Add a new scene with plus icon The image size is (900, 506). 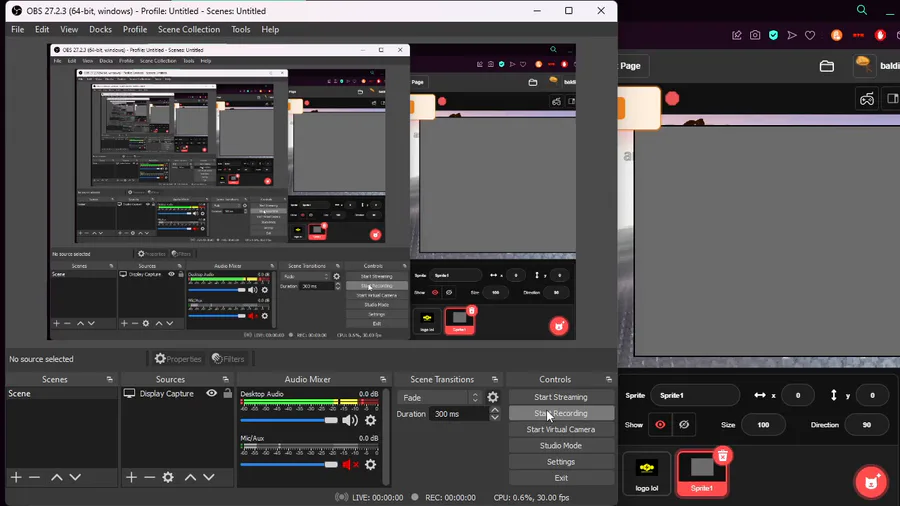16,477
